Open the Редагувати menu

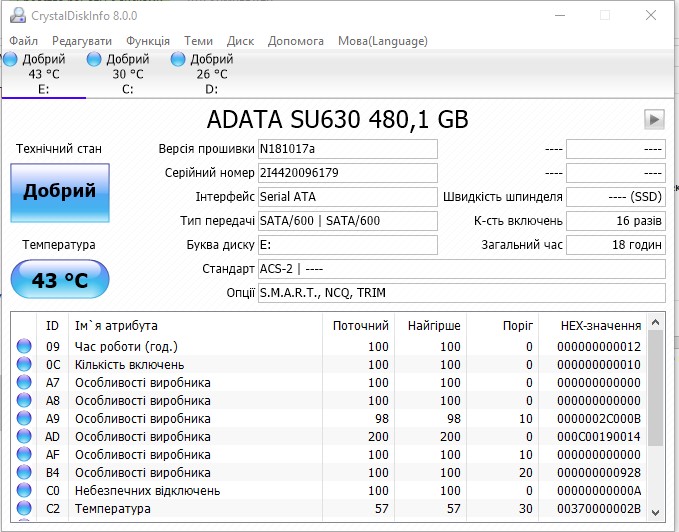(x=82, y=41)
